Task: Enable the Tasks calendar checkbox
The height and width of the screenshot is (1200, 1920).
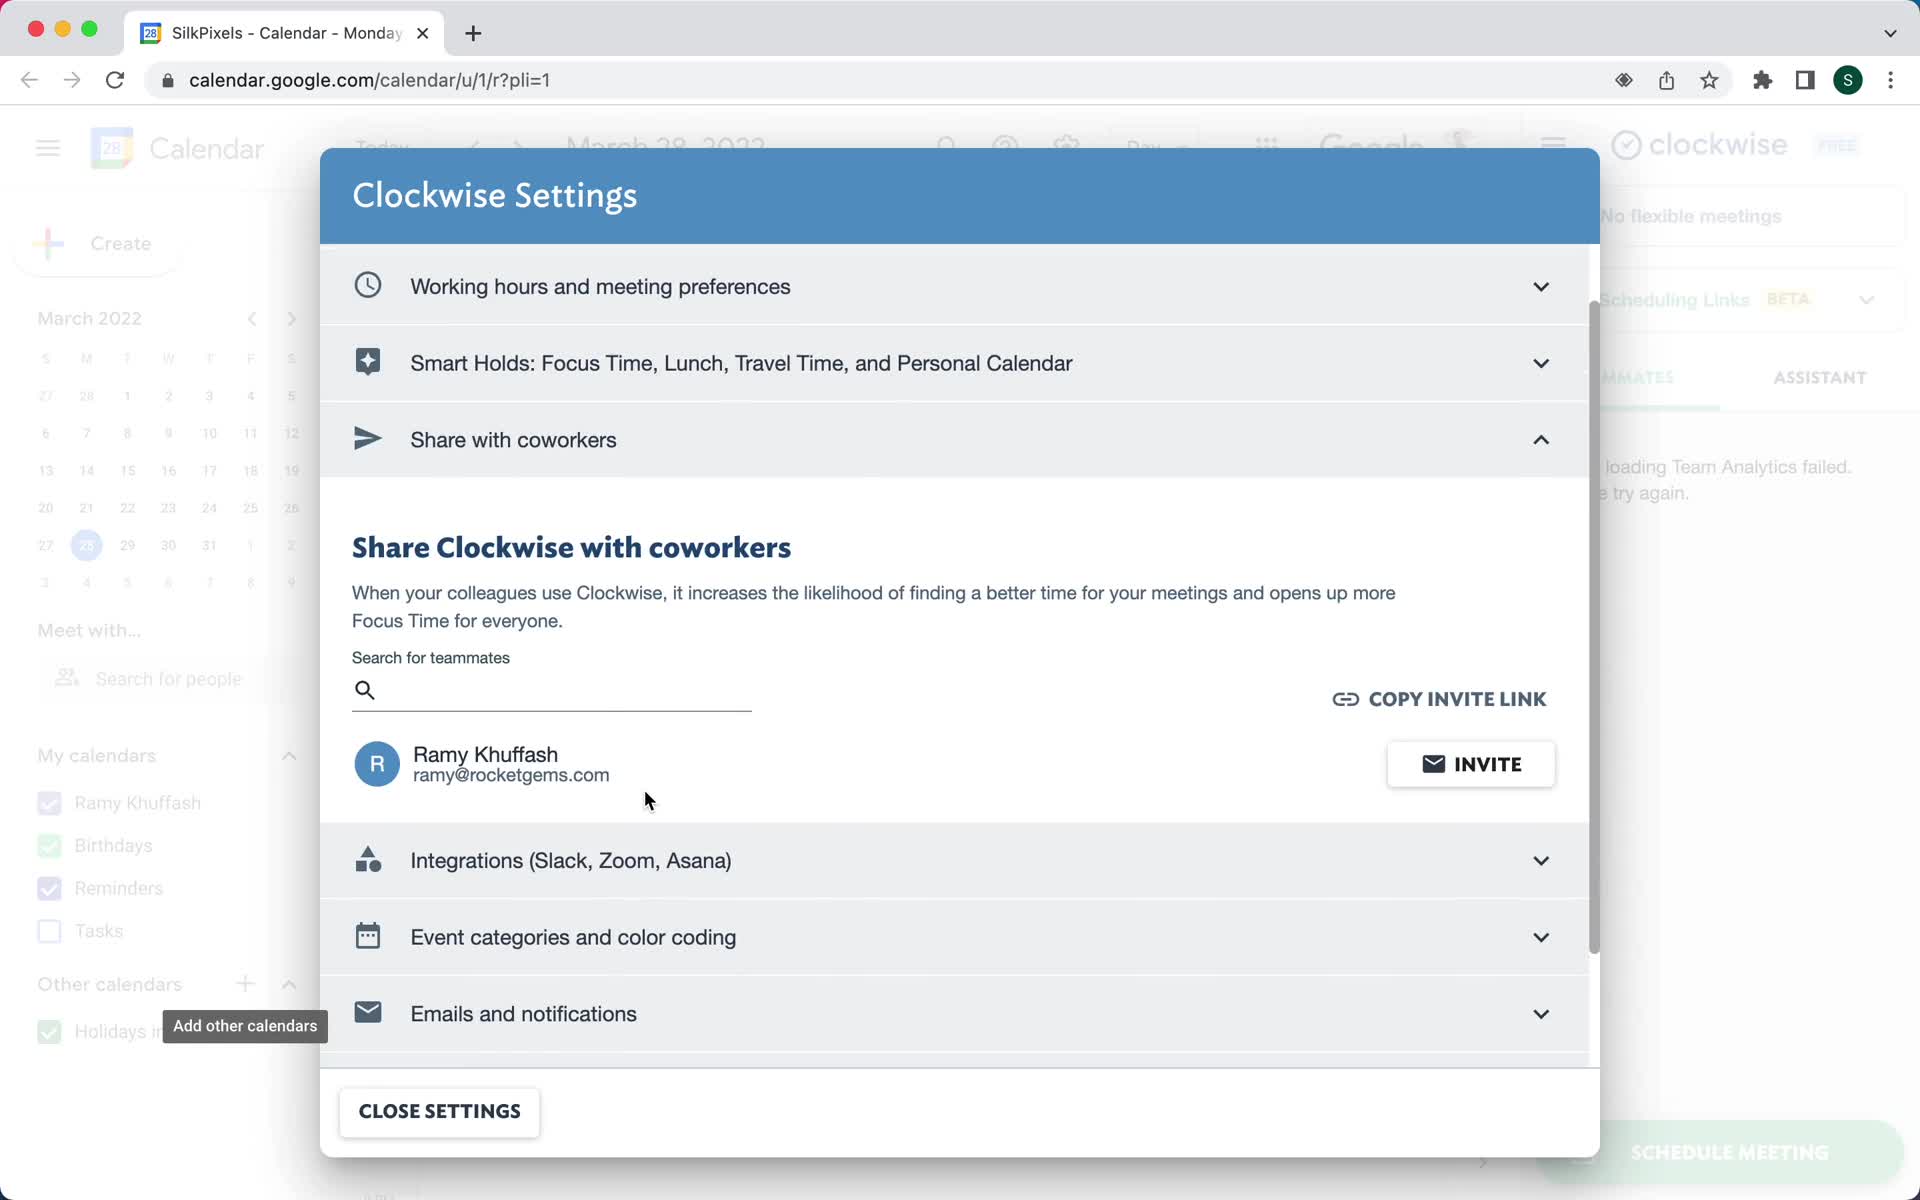Action: [49, 931]
